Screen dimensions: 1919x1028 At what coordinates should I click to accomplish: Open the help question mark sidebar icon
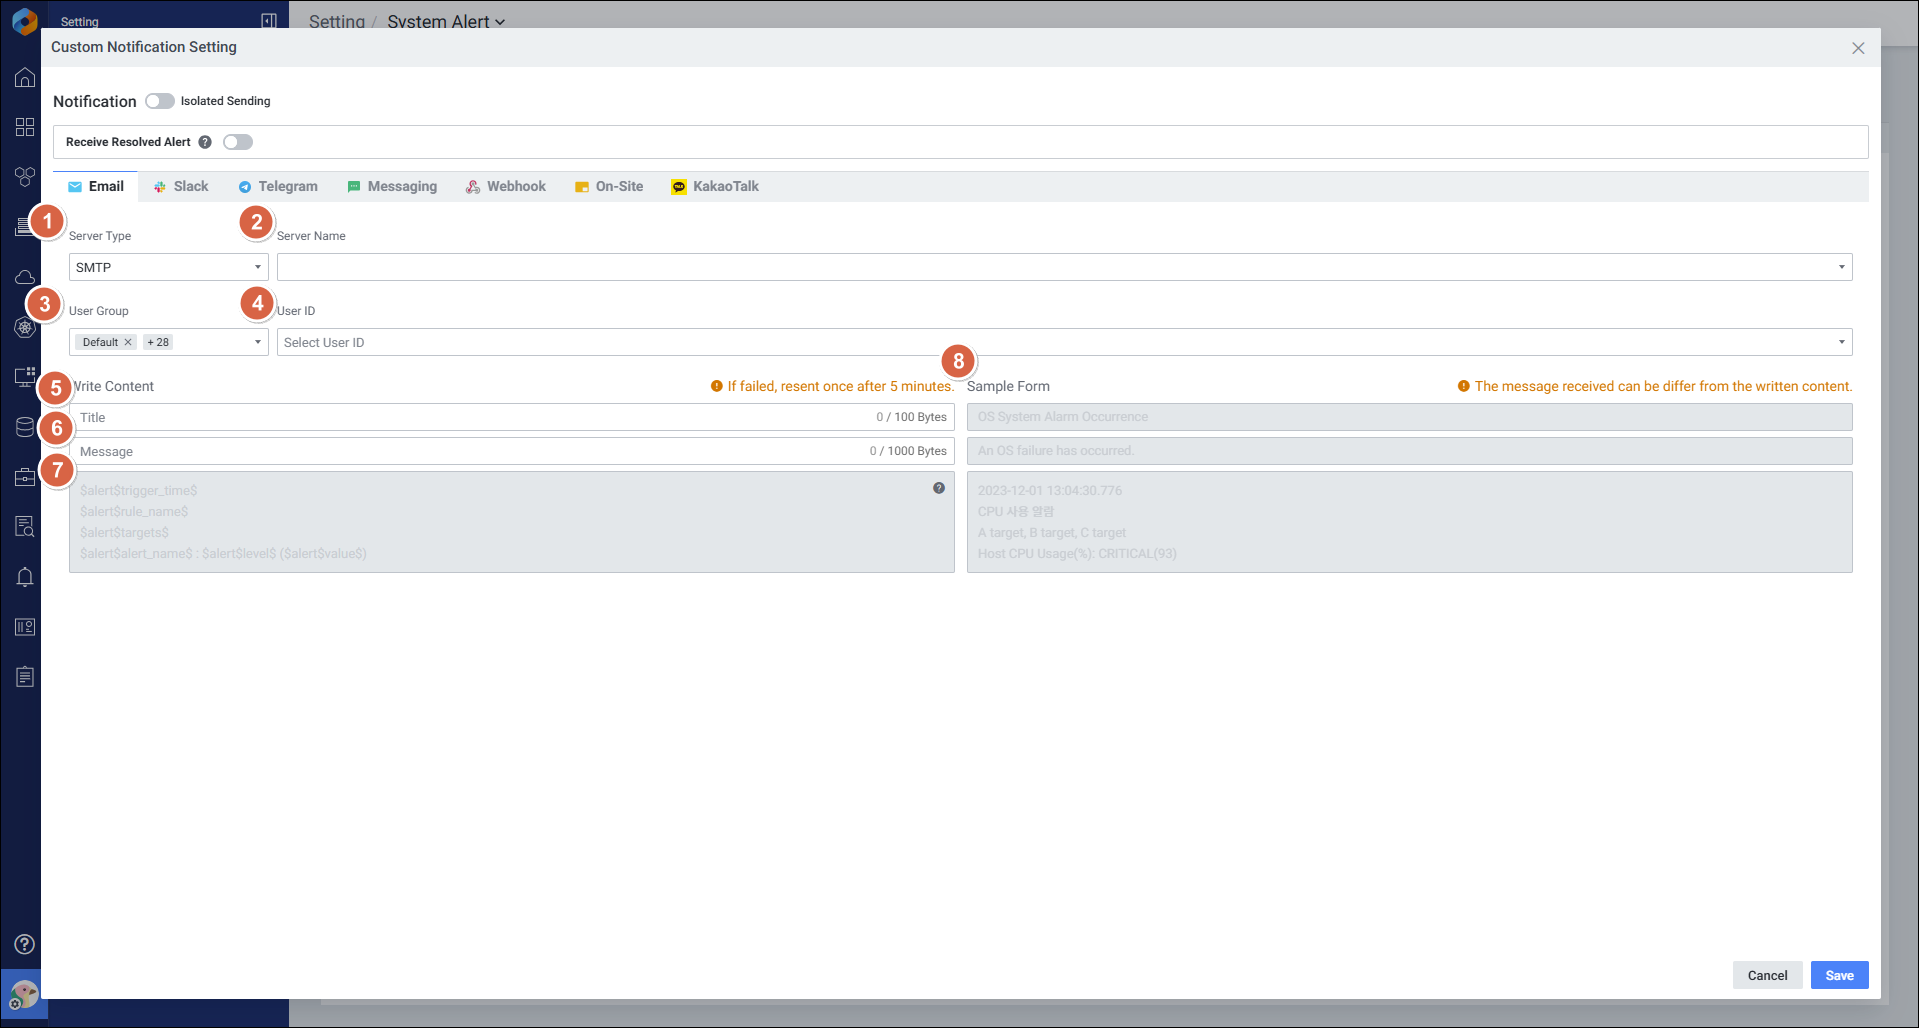tap(25, 944)
